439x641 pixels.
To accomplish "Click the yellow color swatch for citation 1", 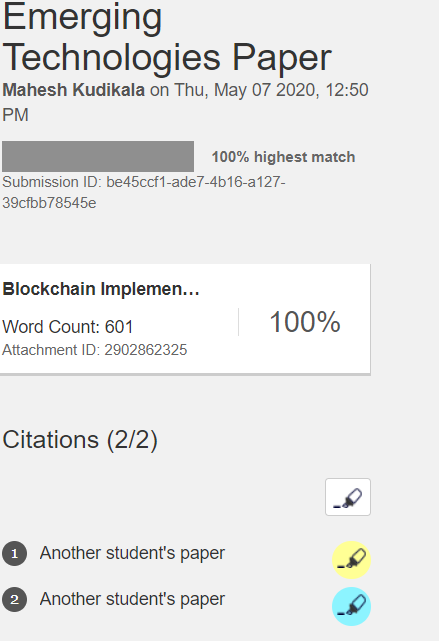I will (351, 560).
